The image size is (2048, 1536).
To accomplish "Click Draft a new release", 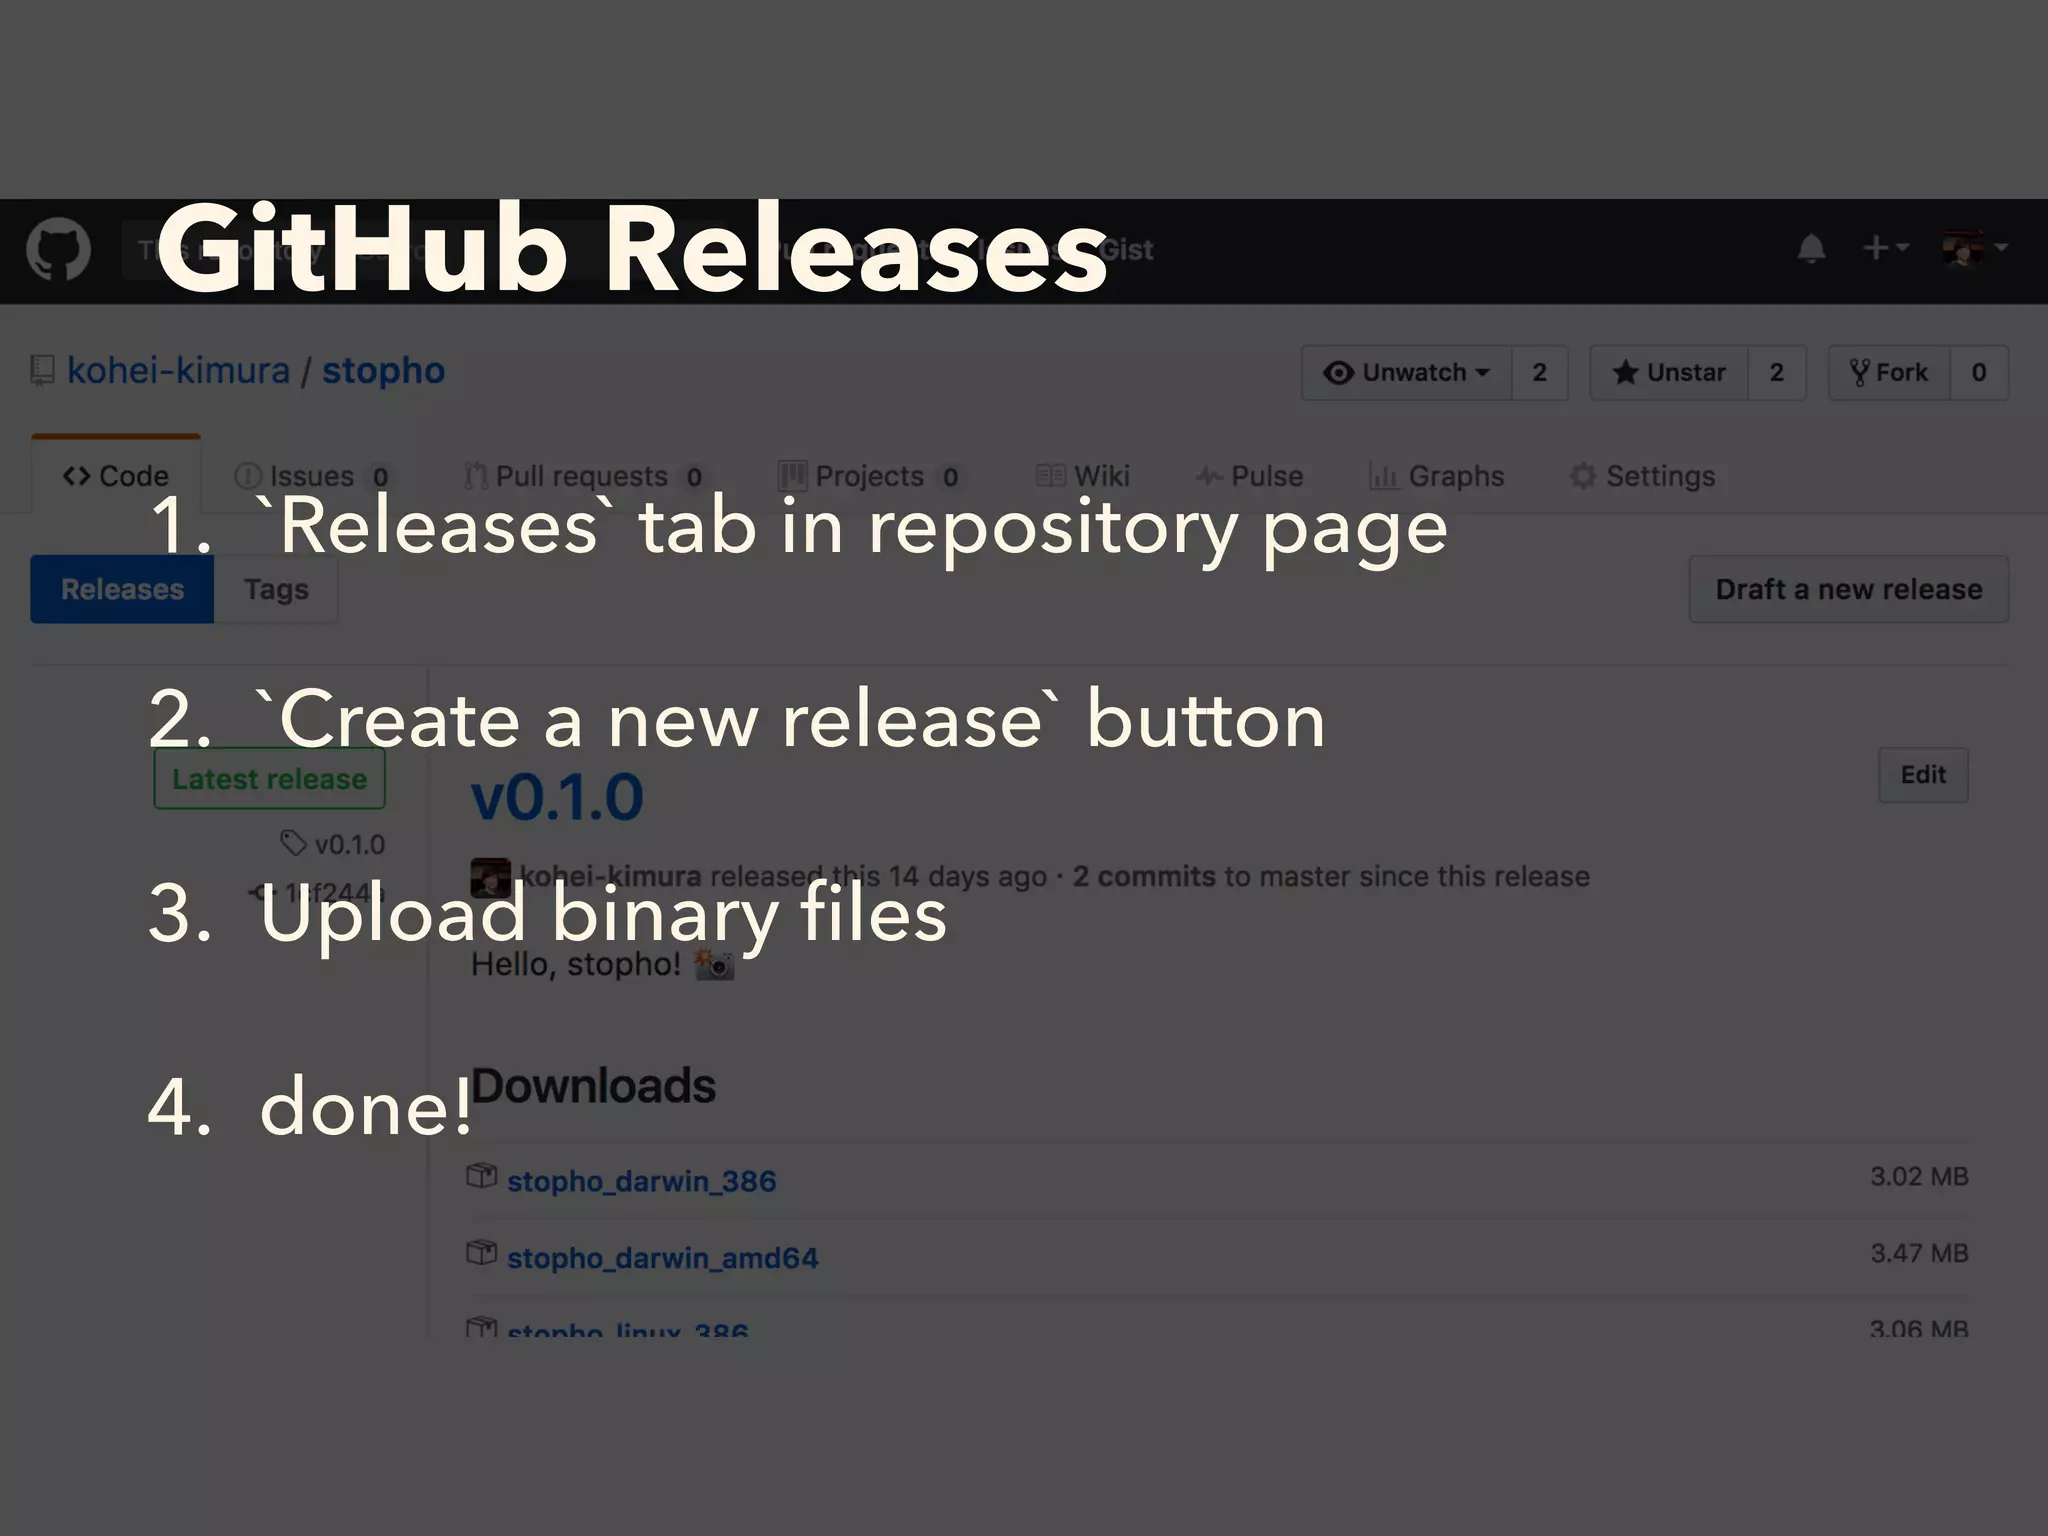I will tap(1849, 589).
